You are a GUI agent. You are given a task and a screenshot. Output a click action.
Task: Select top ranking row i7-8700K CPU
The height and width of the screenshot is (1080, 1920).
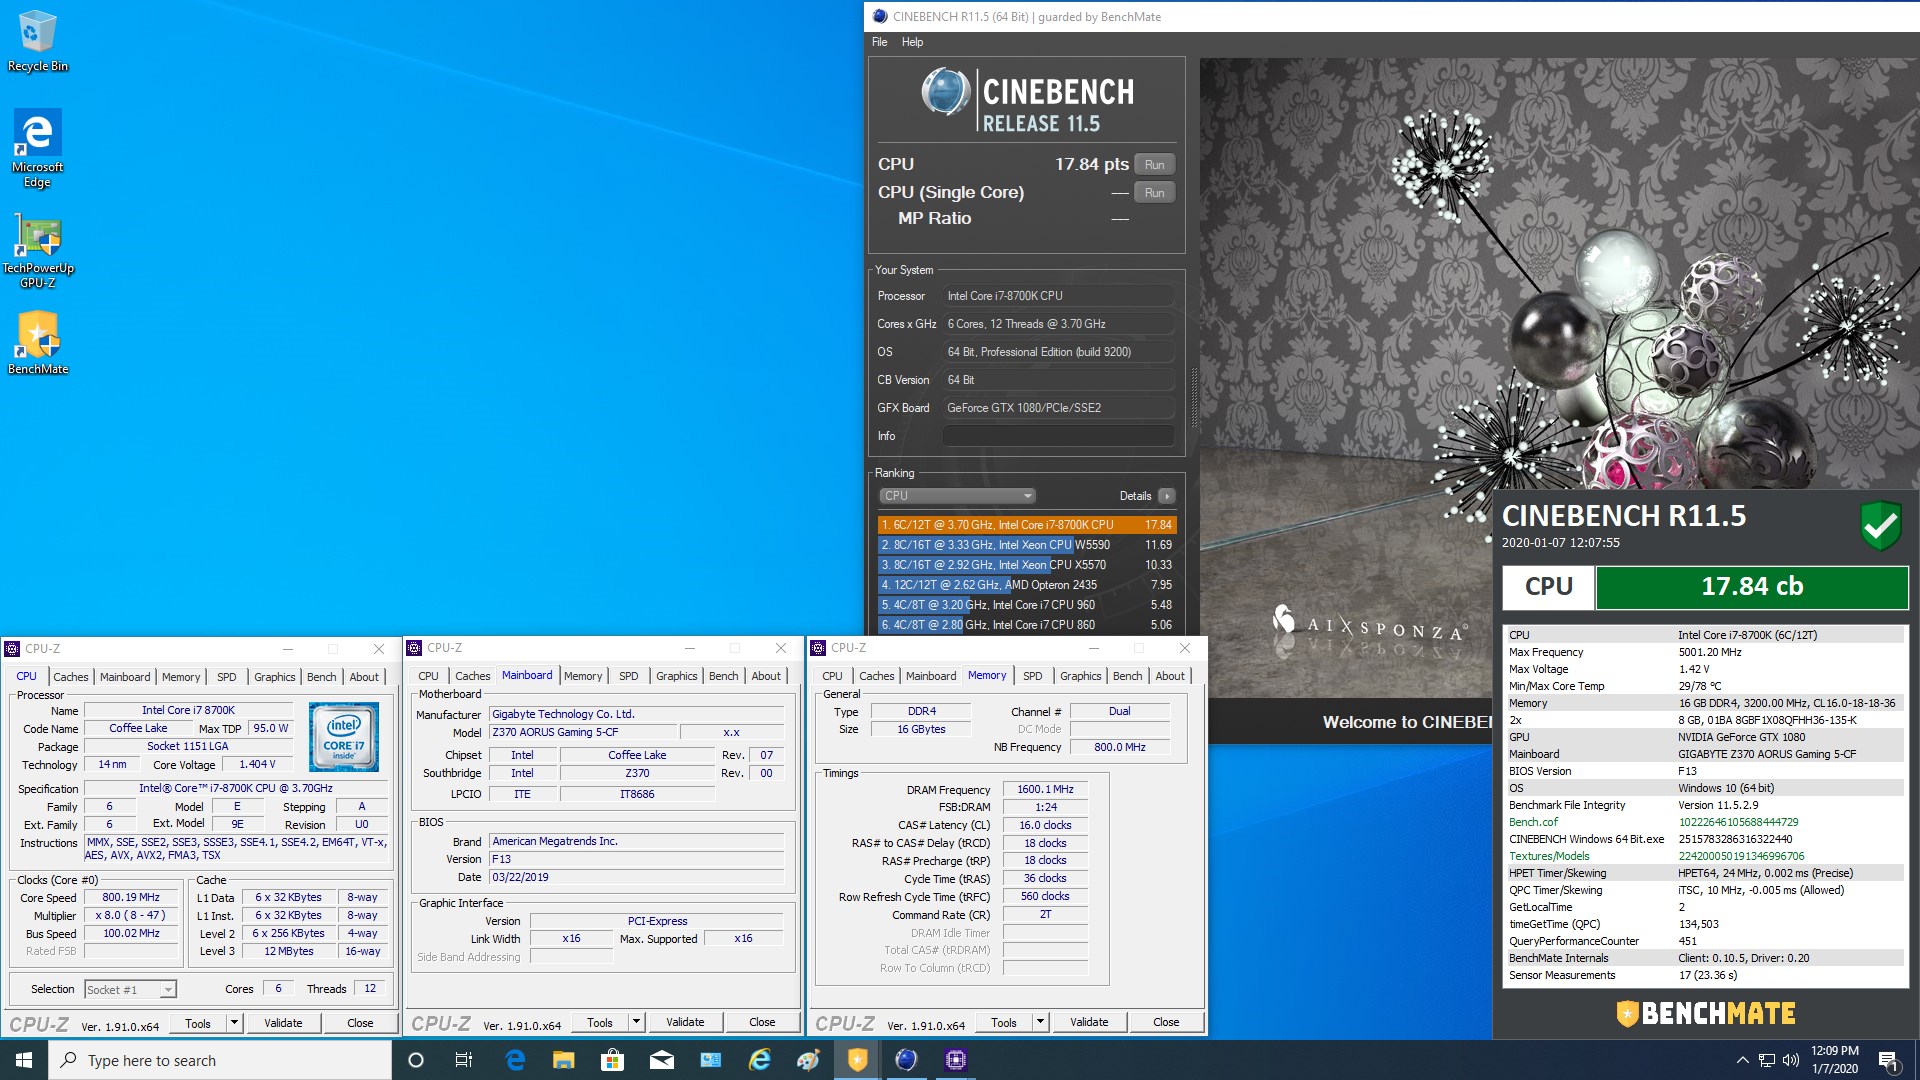(x=1026, y=525)
